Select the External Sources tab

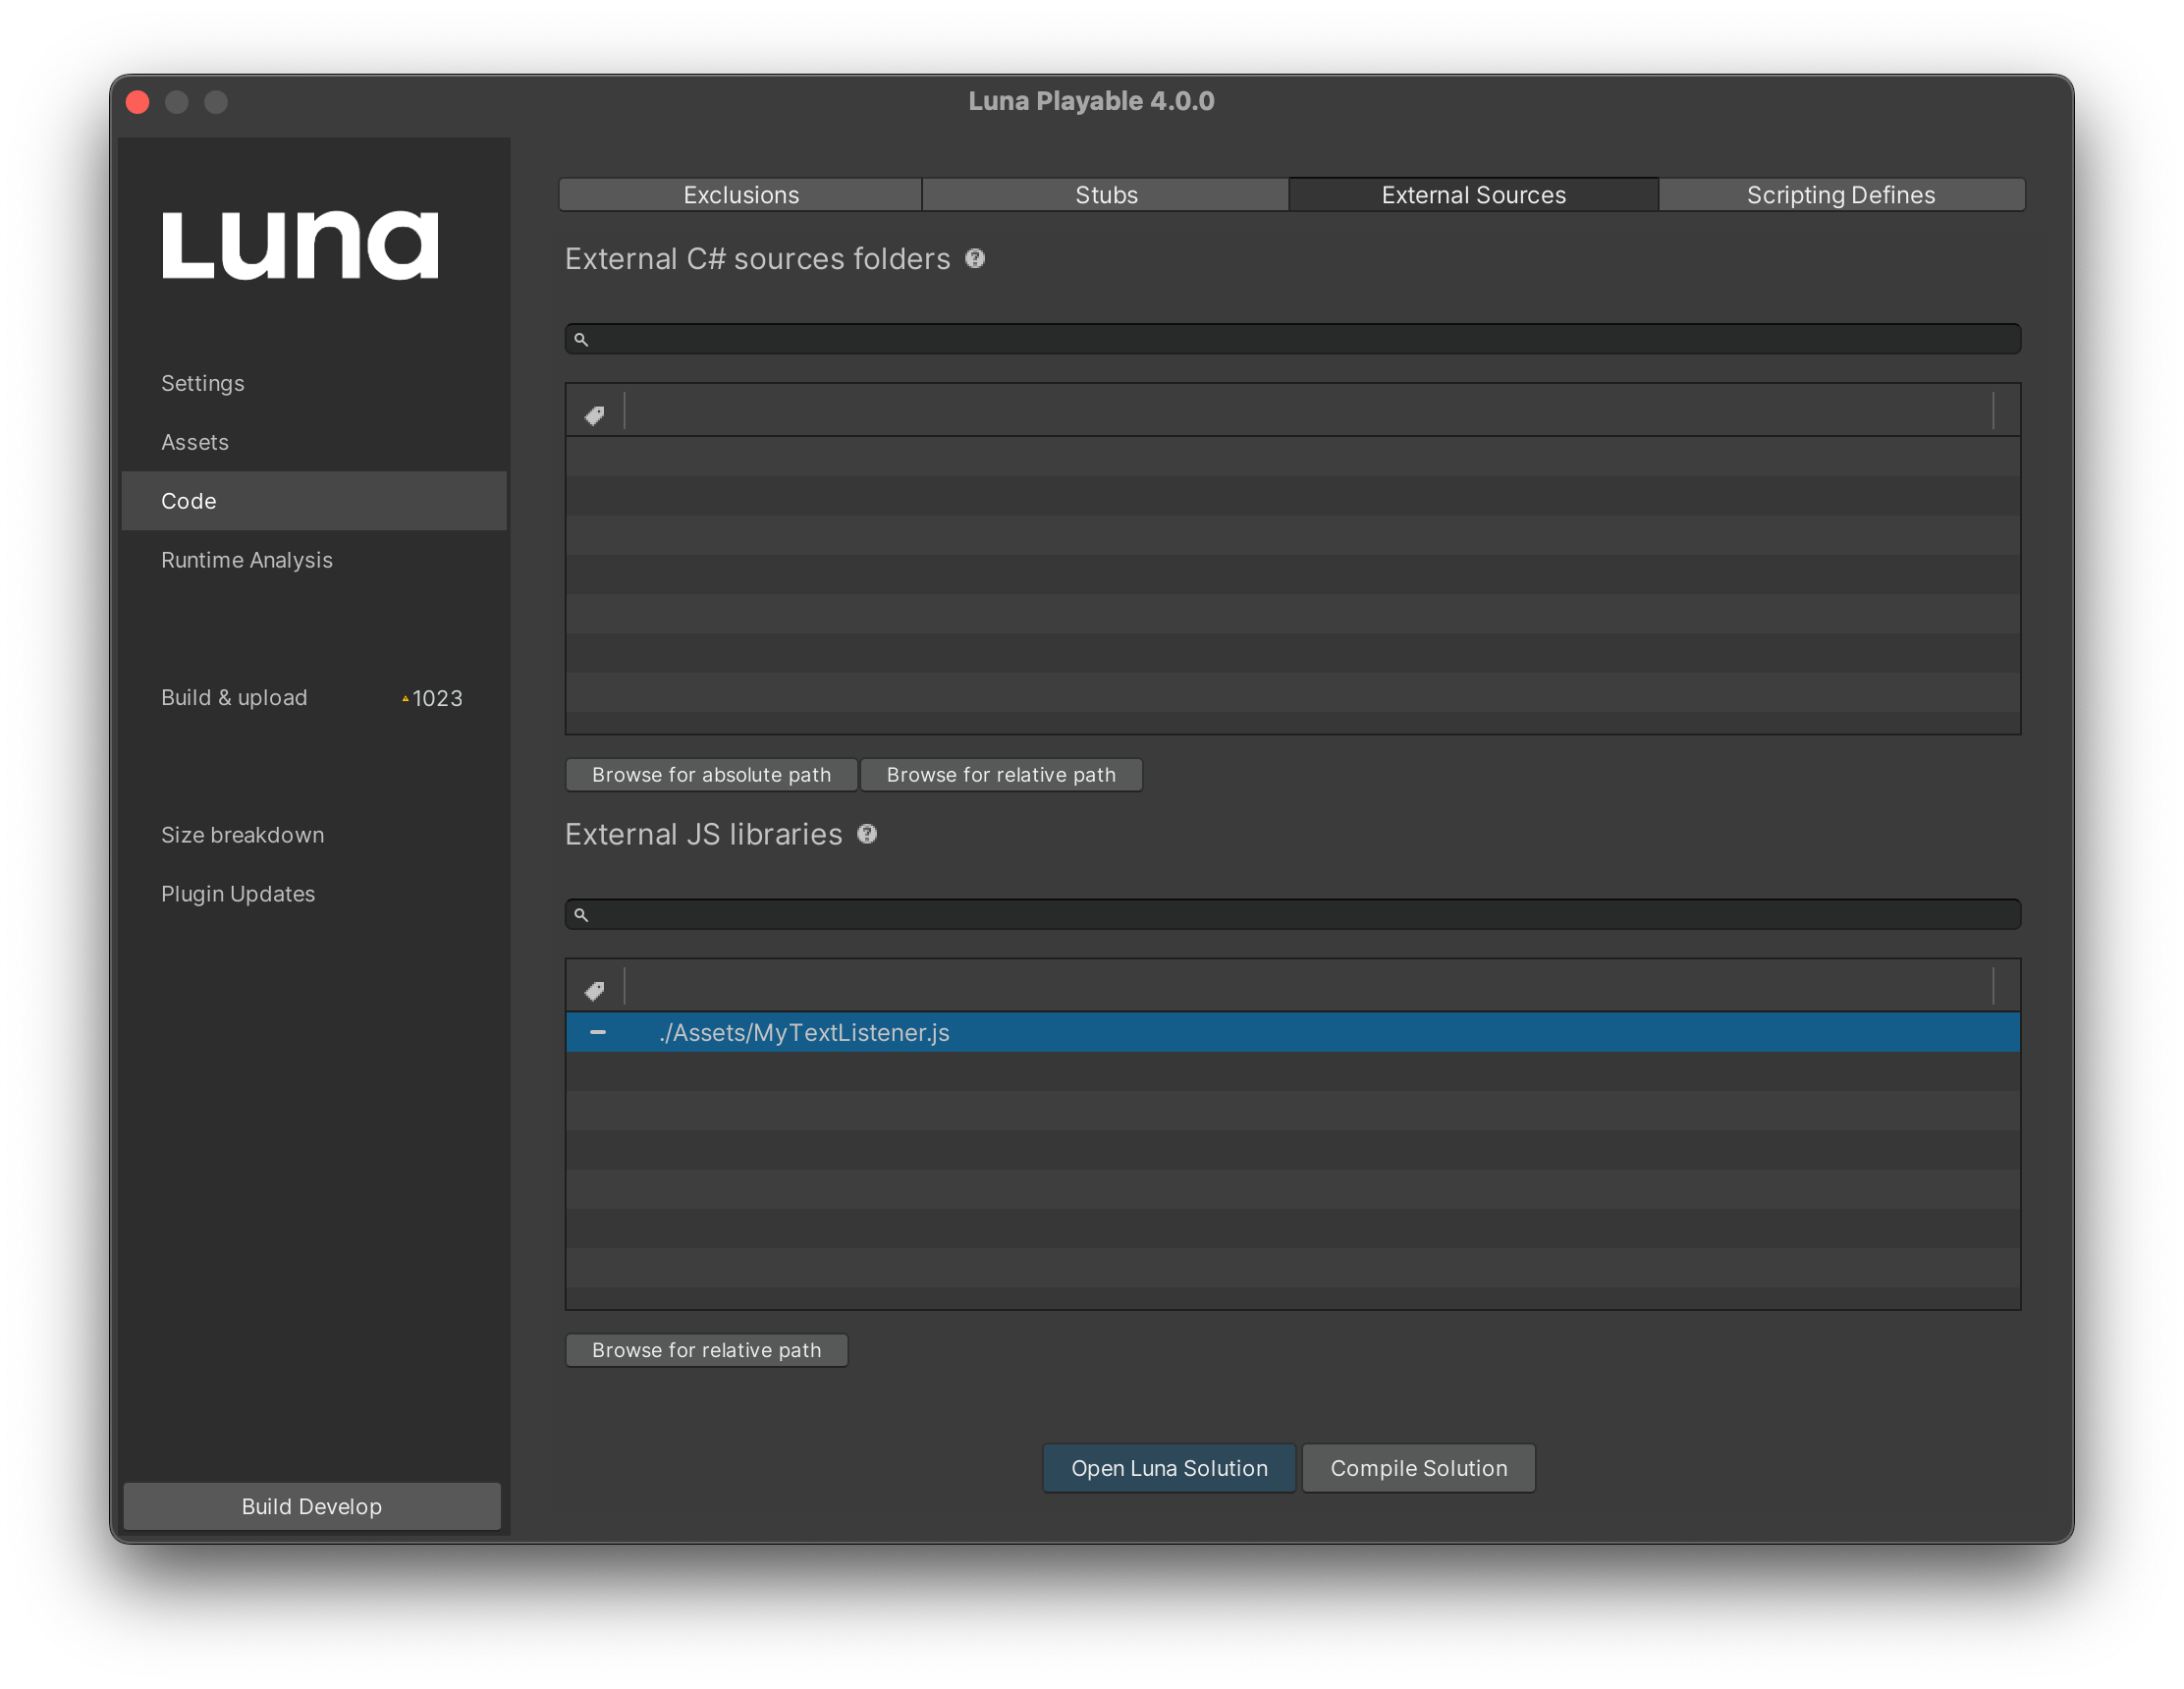[x=1474, y=195]
